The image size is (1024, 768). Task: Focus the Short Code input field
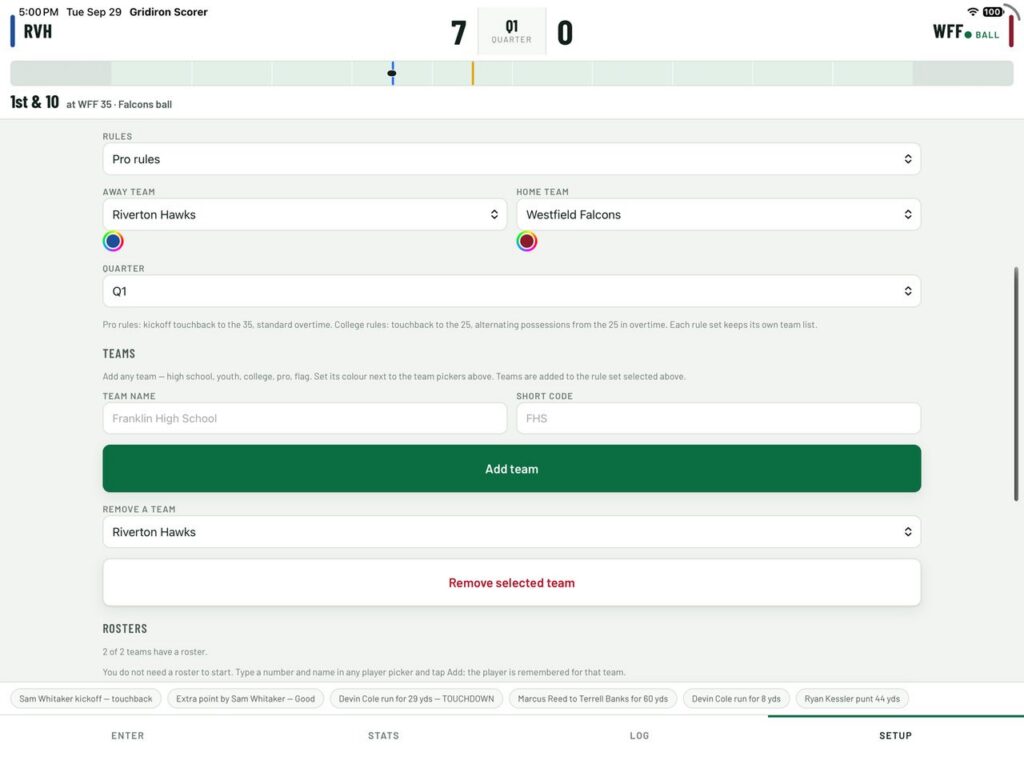coord(718,418)
